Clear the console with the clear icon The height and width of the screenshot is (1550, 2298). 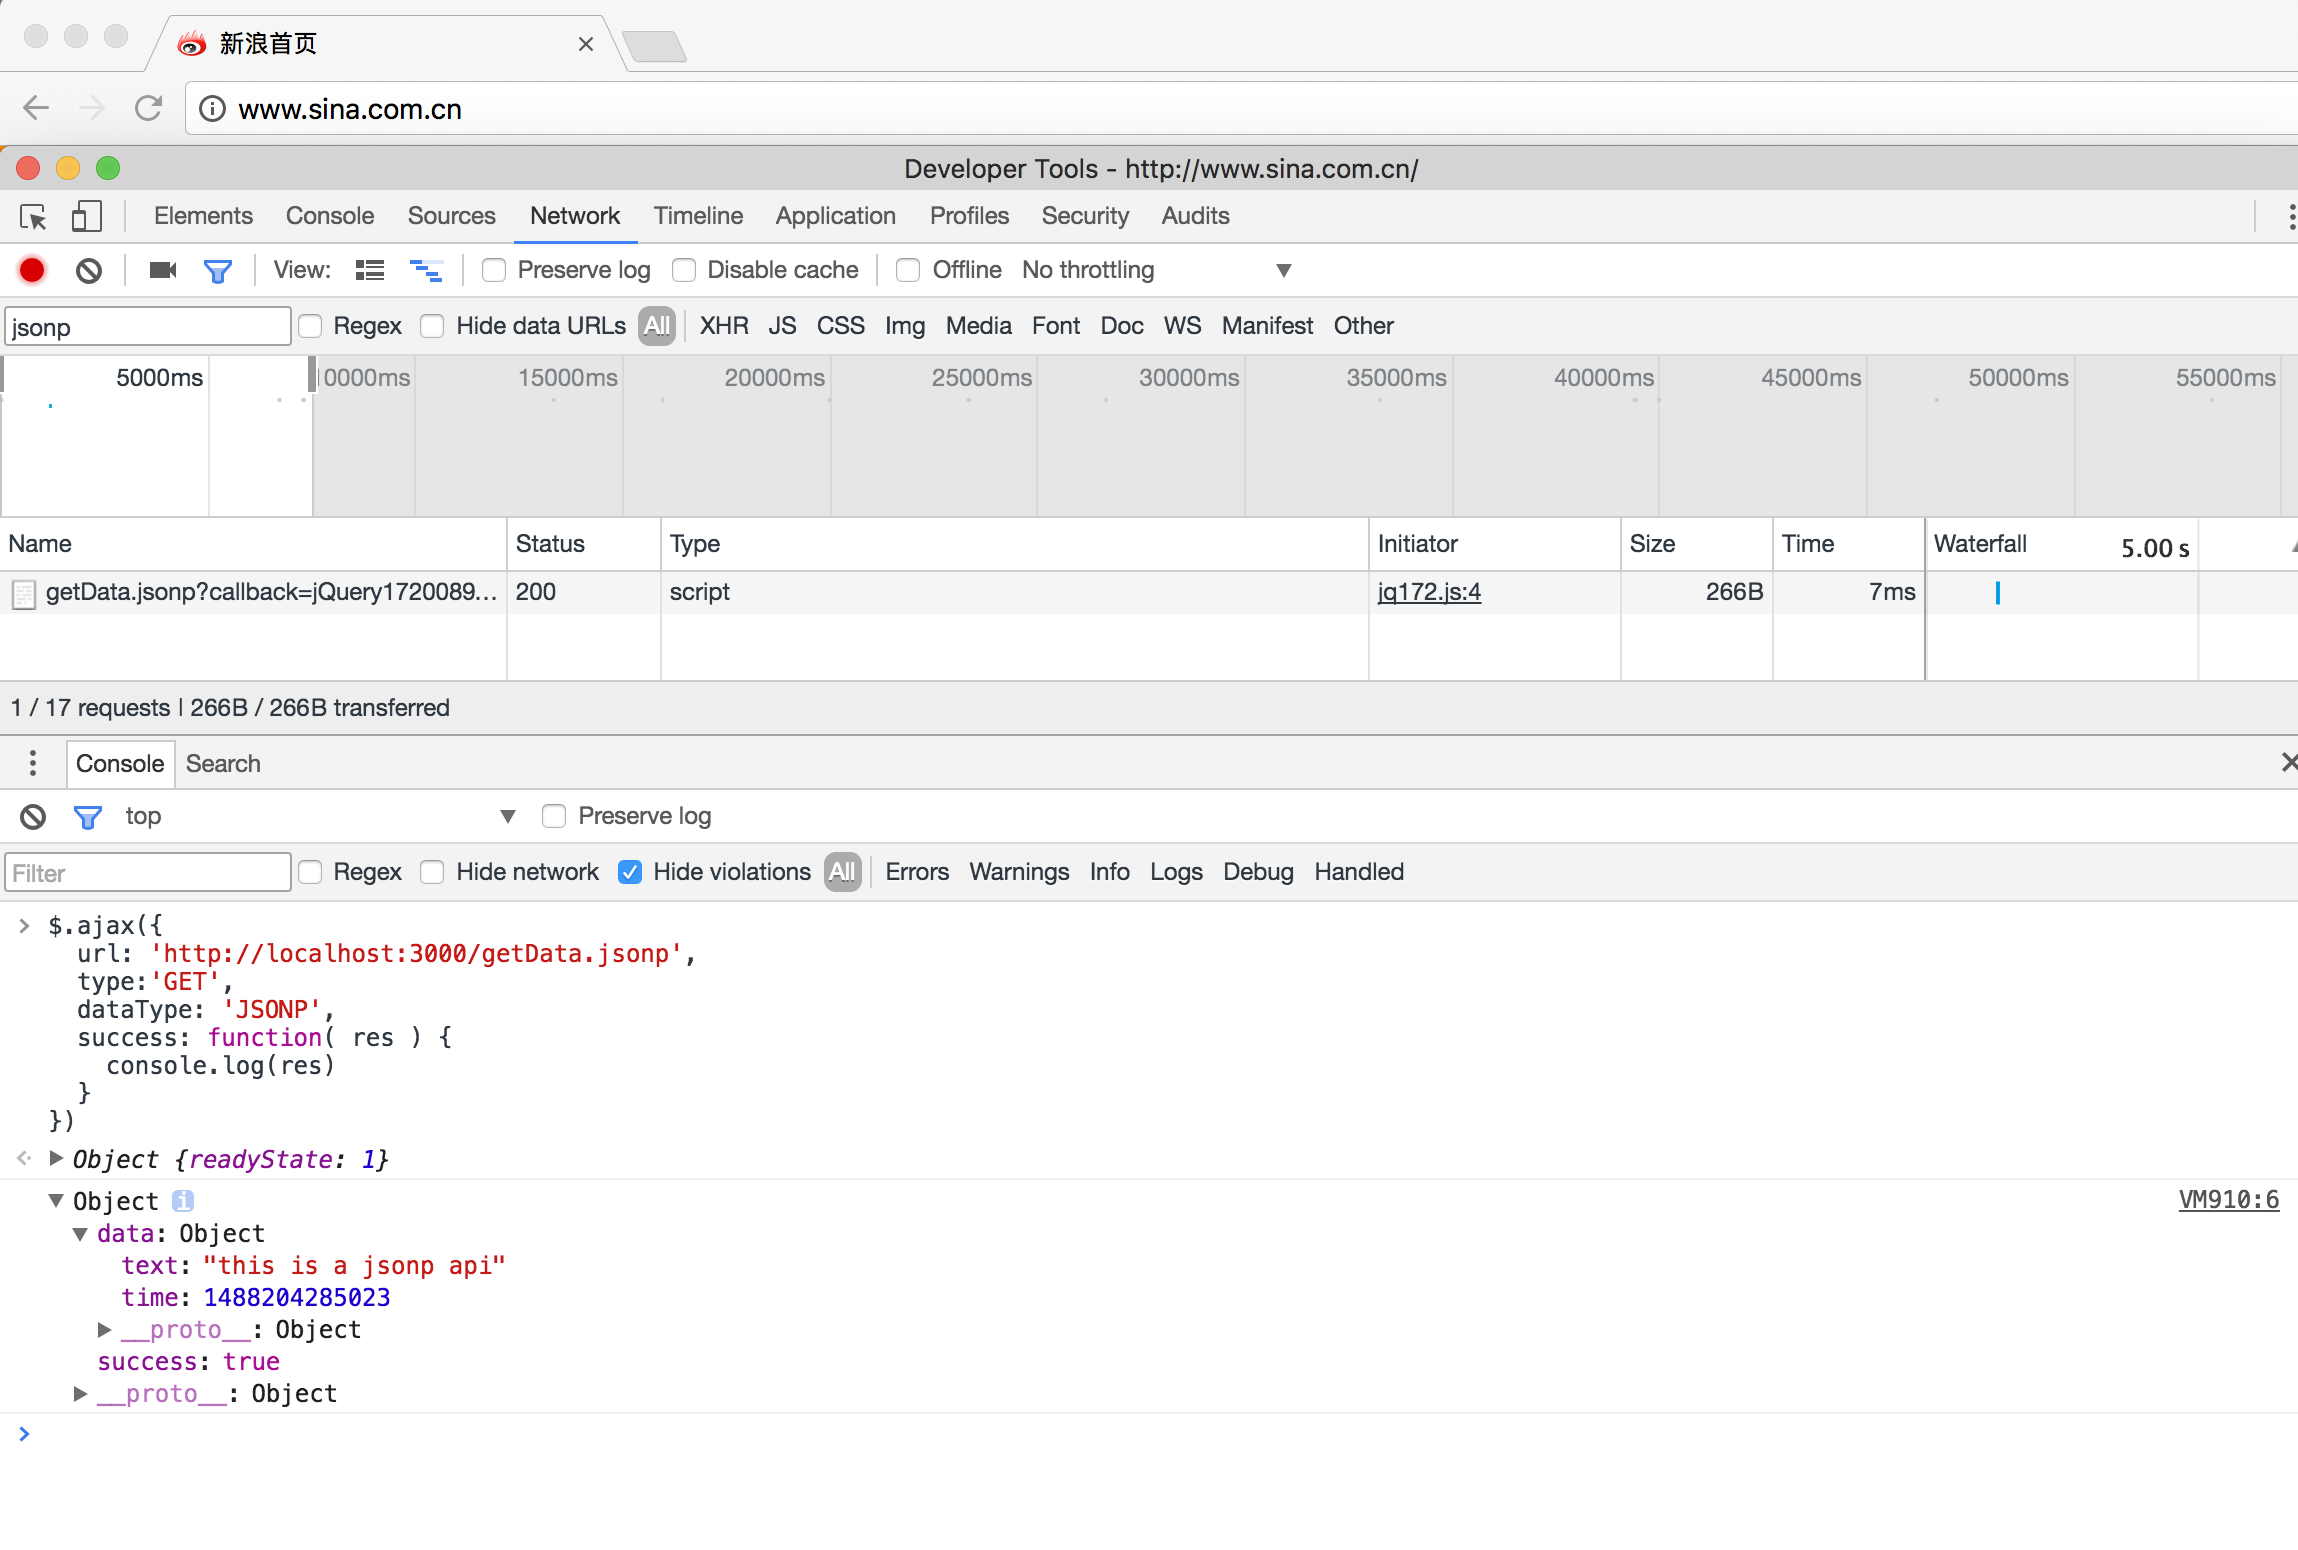(33, 817)
